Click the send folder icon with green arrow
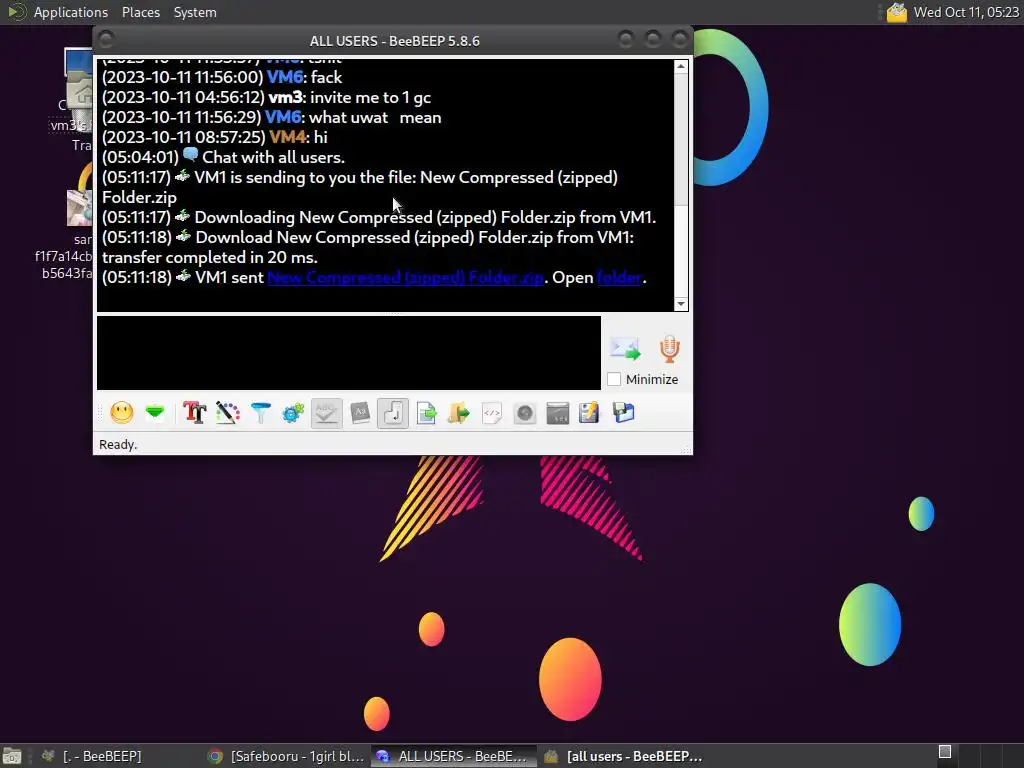 tap(458, 413)
